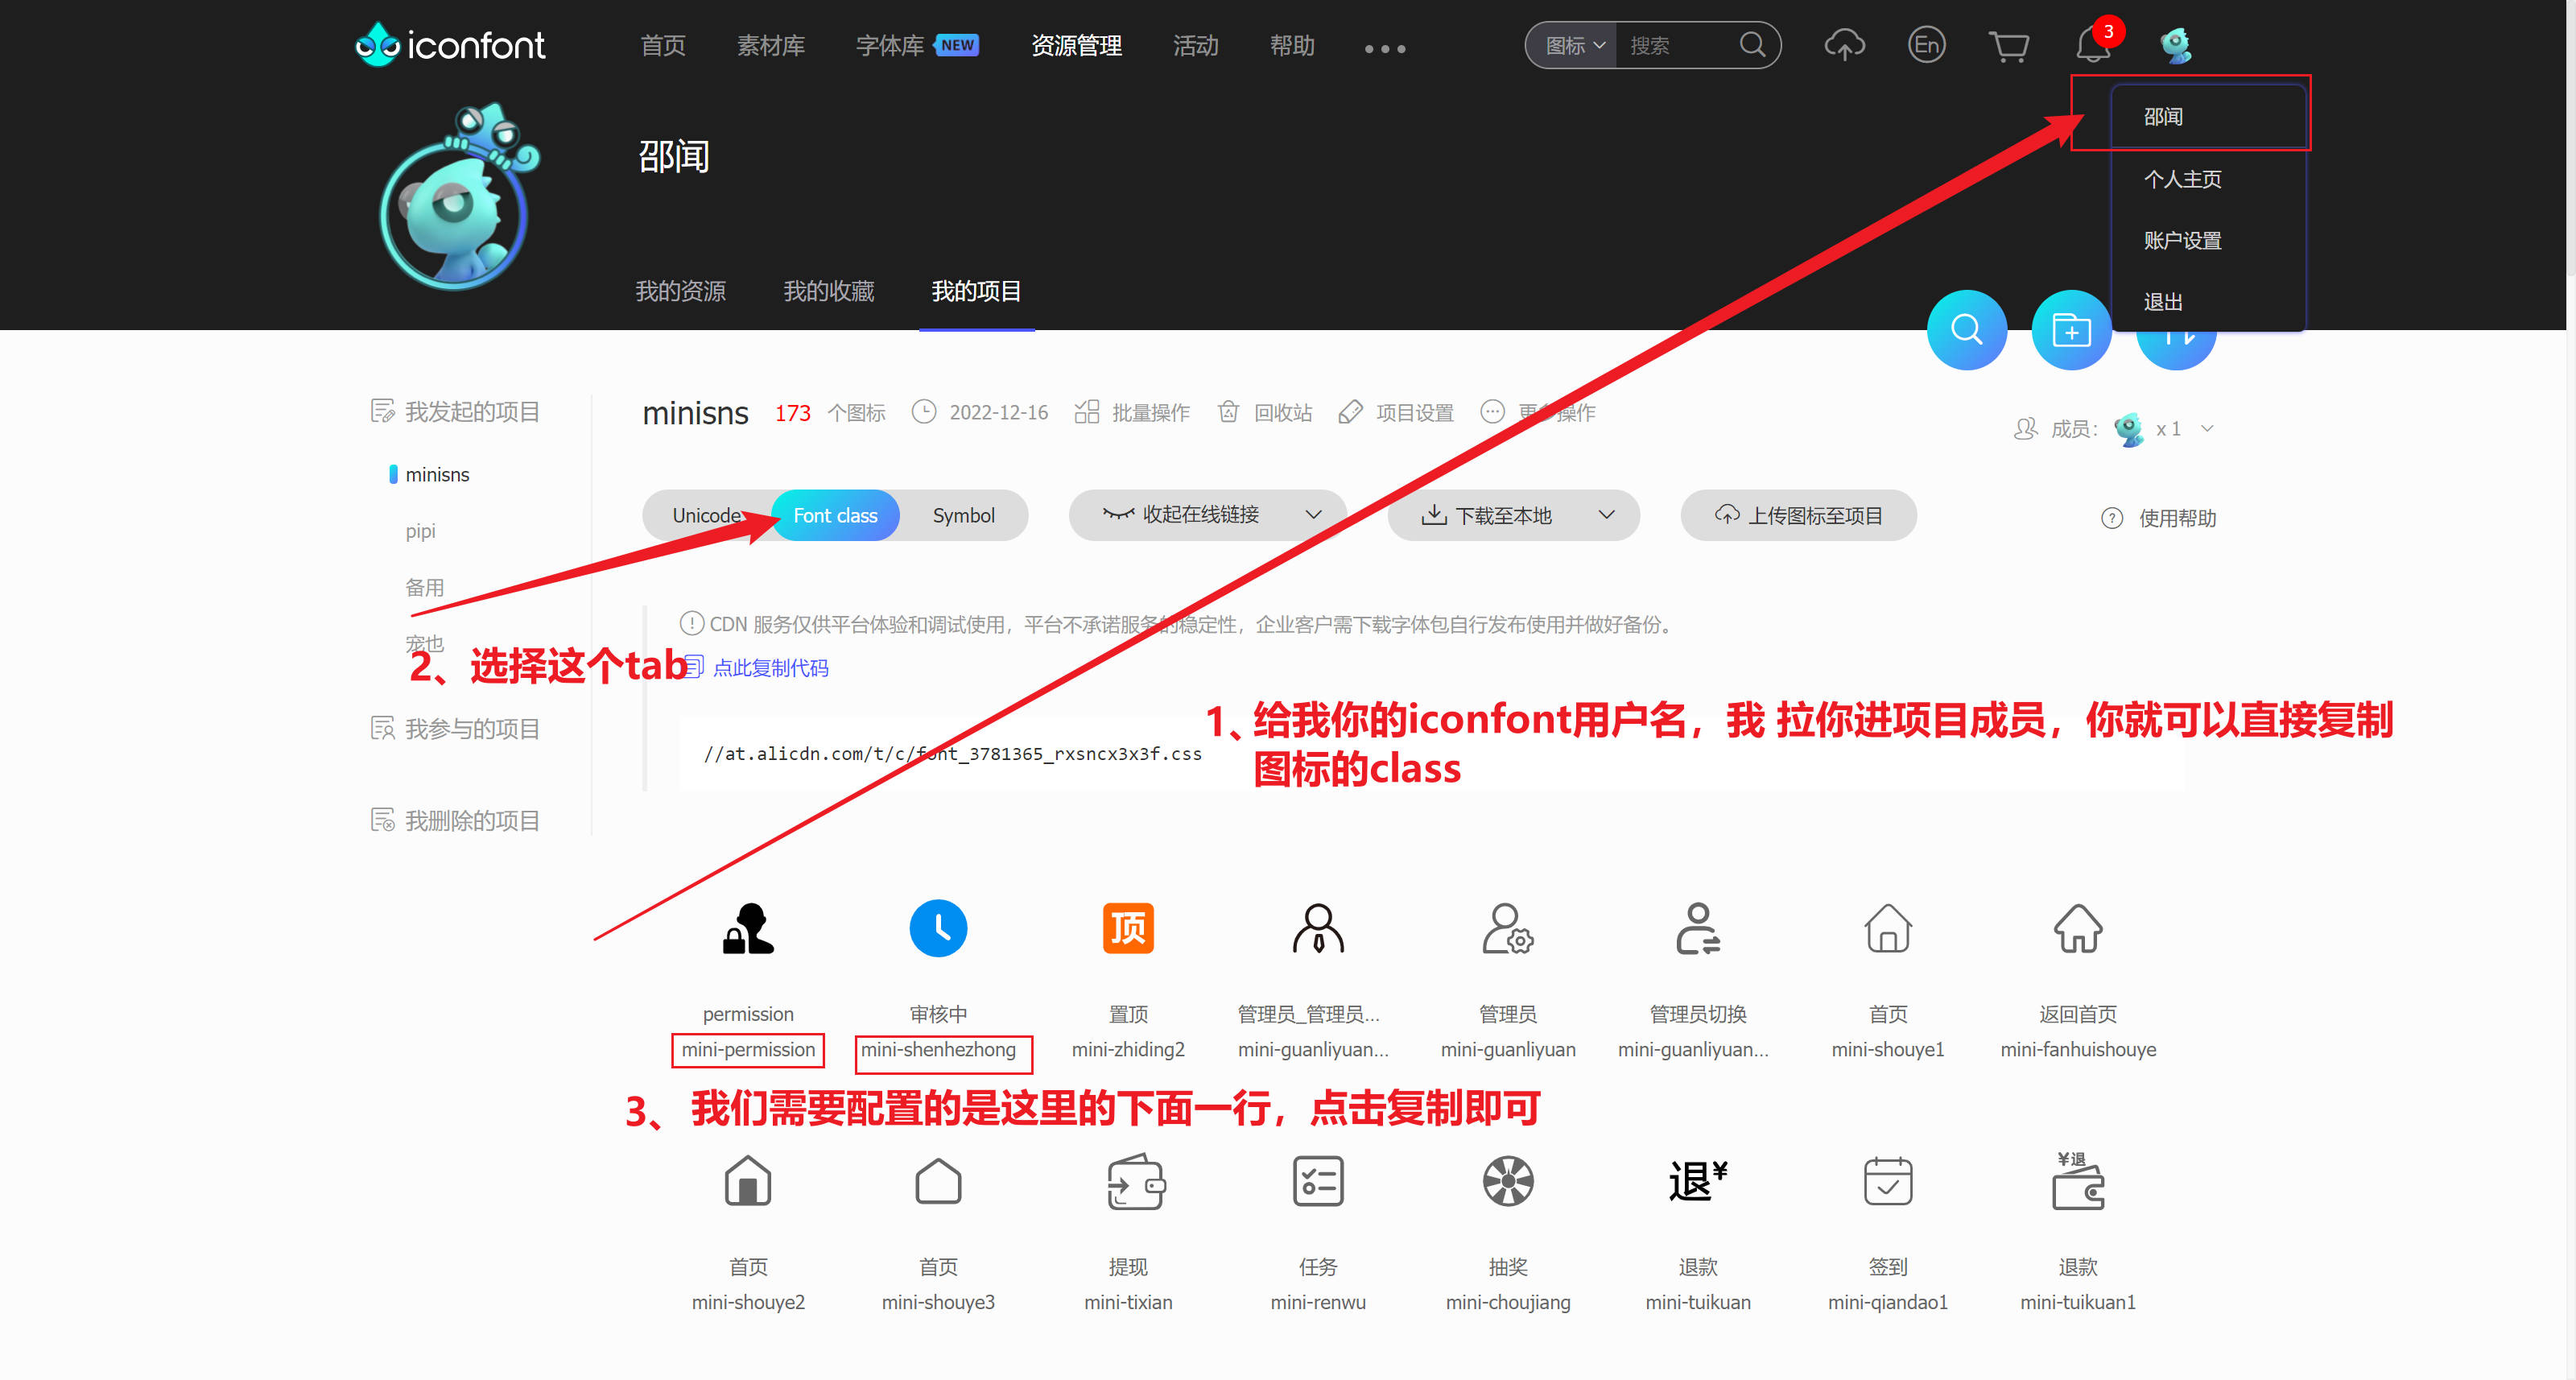The image size is (2576, 1380).
Task: Switch to Symbol mode
Action: (964, 515)
